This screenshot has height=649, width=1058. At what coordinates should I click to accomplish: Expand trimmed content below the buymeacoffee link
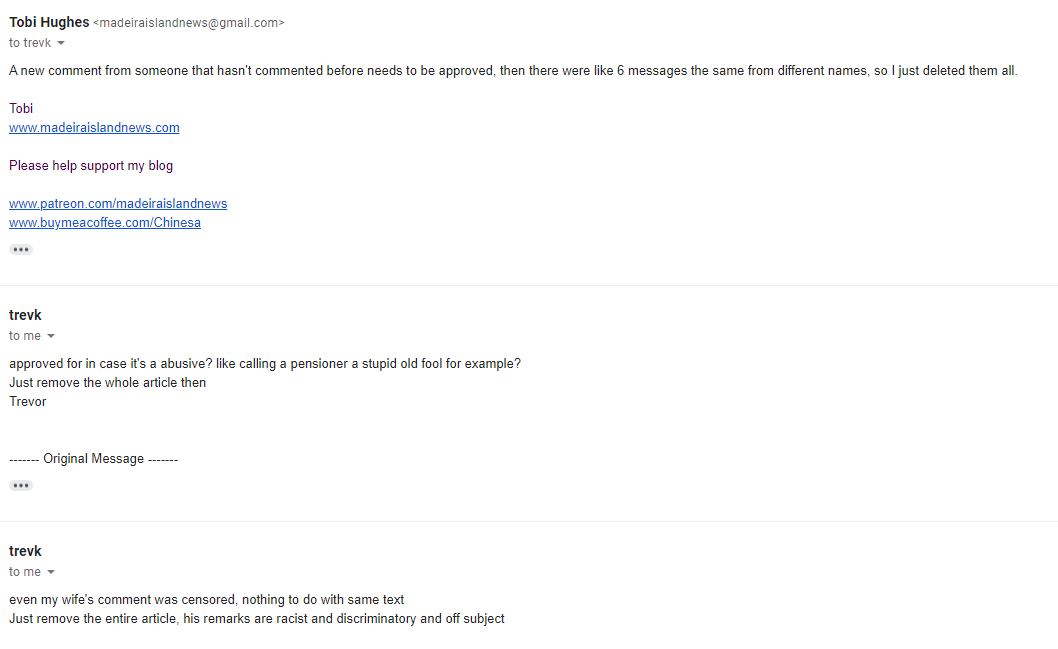[21, 249]
